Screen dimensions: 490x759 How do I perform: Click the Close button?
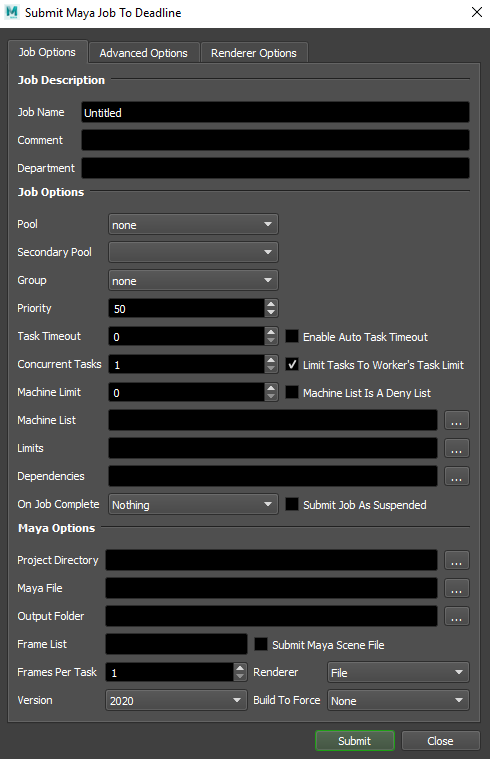point(440,741)
